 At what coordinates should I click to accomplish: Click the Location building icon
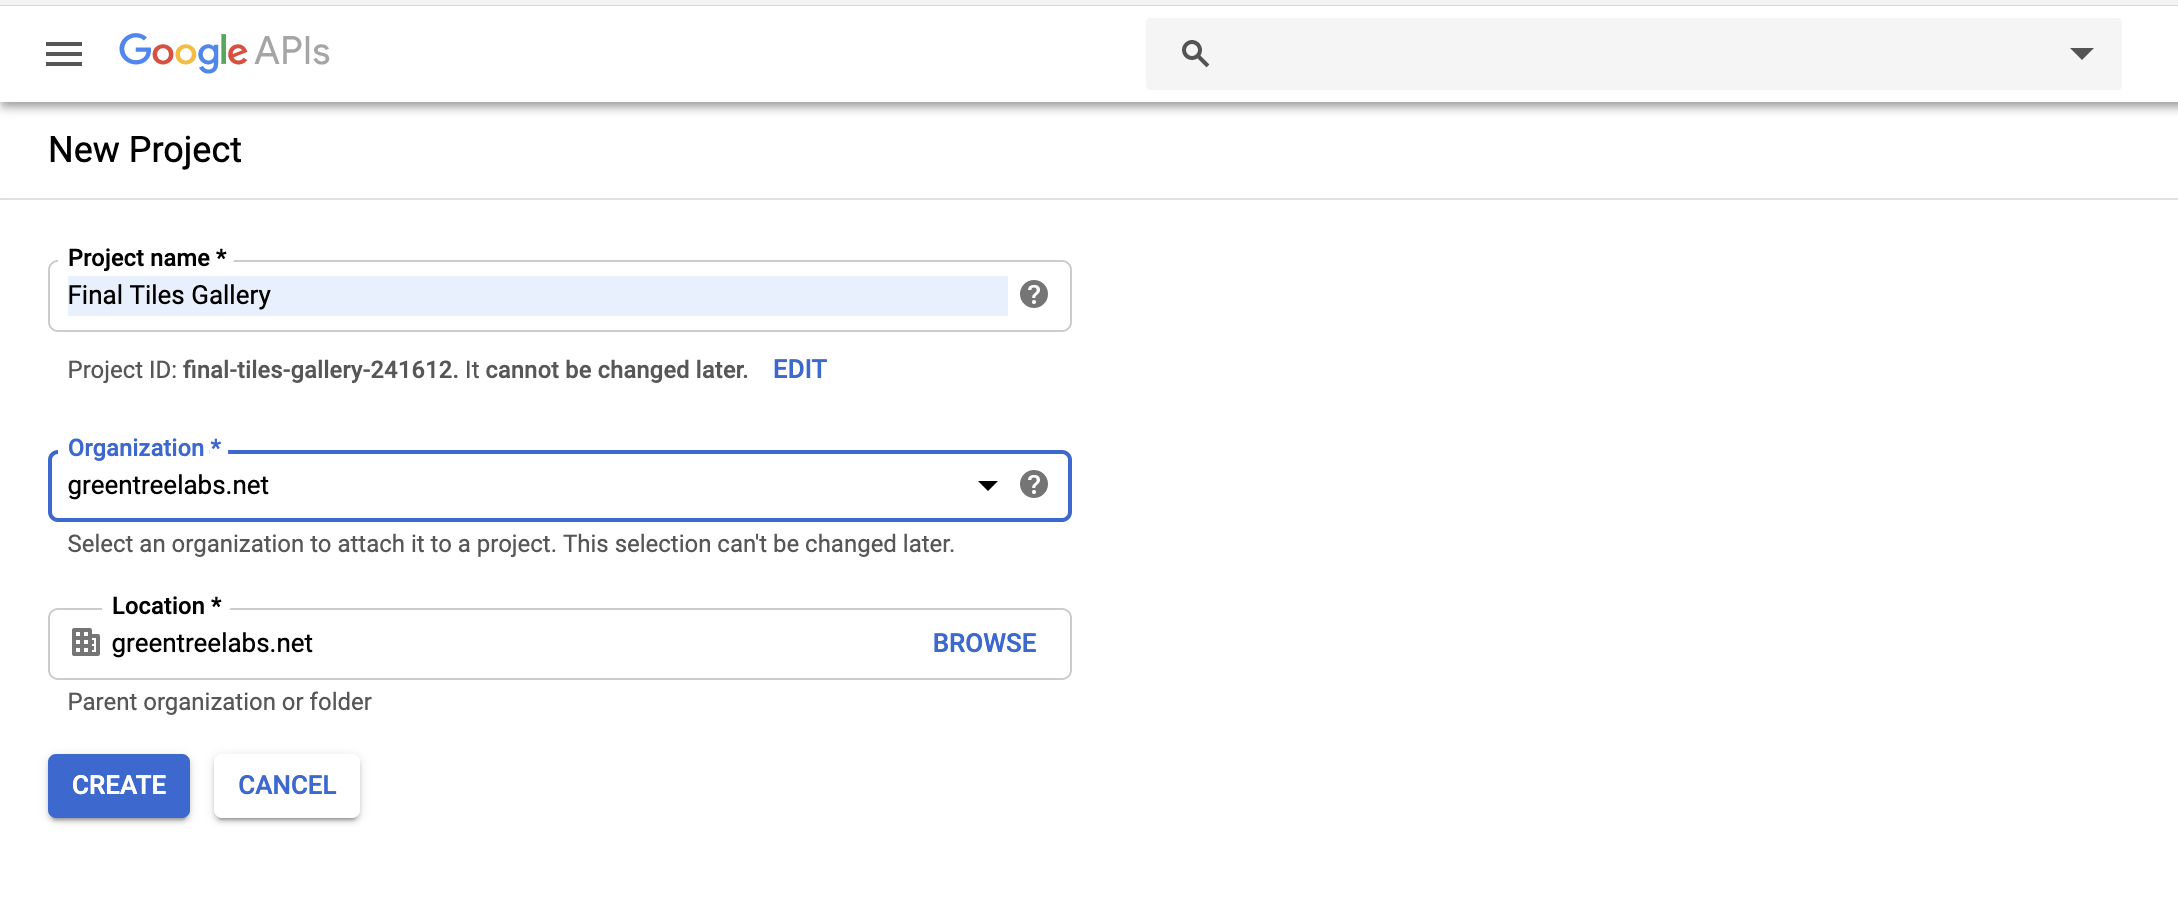(86, 642)
